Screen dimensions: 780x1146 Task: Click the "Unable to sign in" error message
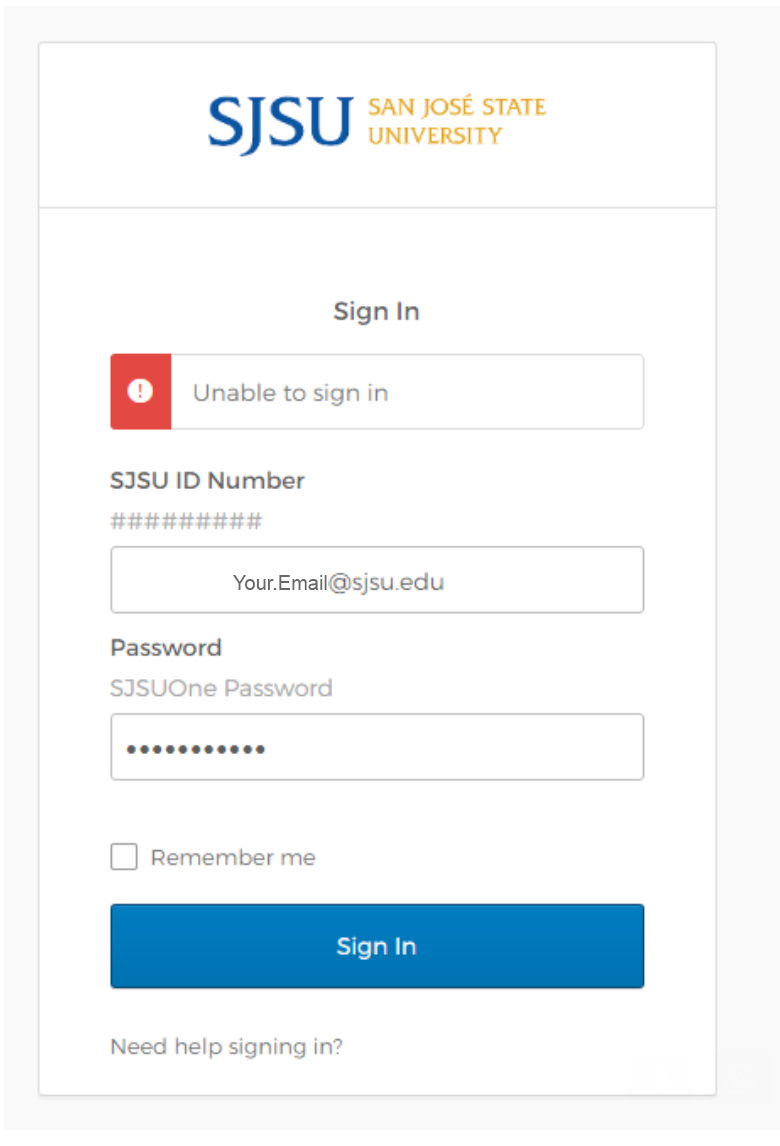click(x=290, y=393)
